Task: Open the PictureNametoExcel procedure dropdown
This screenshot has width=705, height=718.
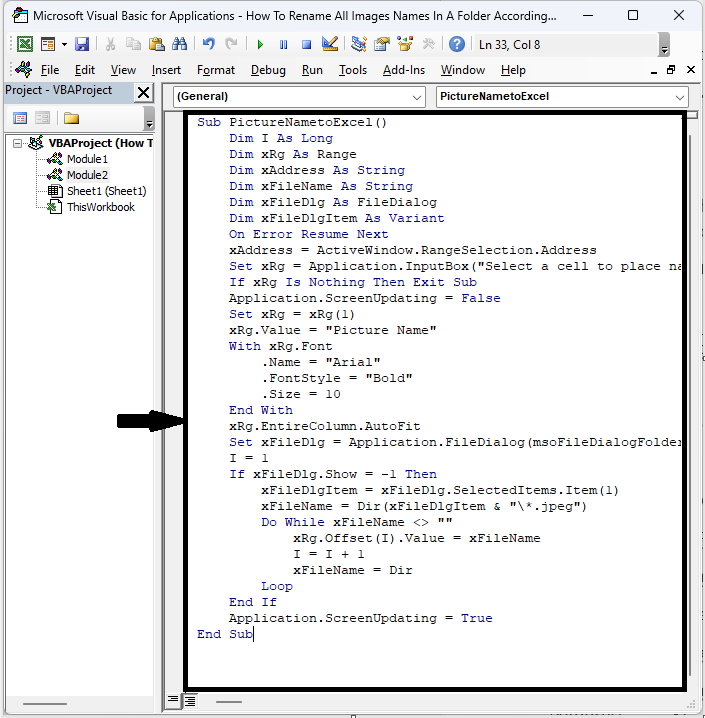Action: pos(680,97)
